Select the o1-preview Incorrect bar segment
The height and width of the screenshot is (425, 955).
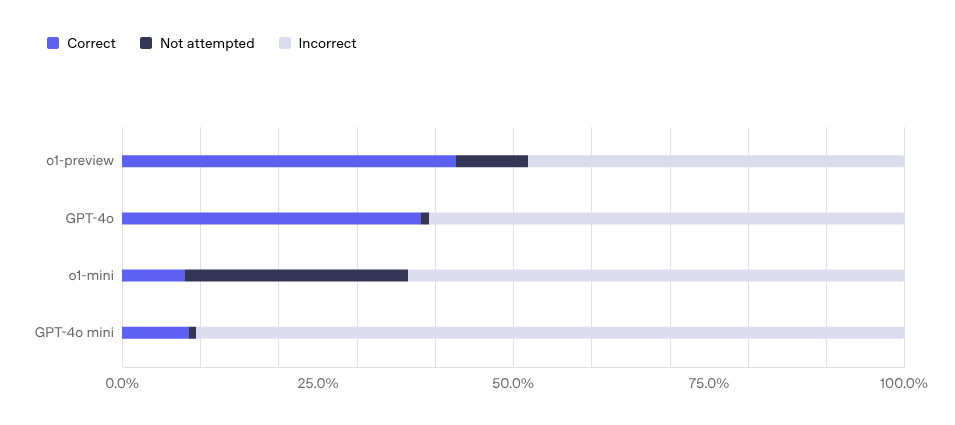[715, 161]
